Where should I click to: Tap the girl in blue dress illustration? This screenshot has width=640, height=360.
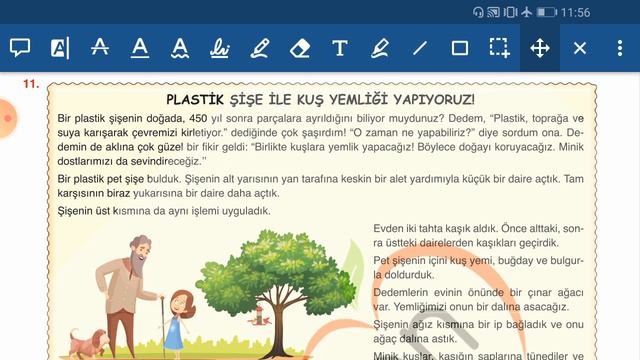178,324
